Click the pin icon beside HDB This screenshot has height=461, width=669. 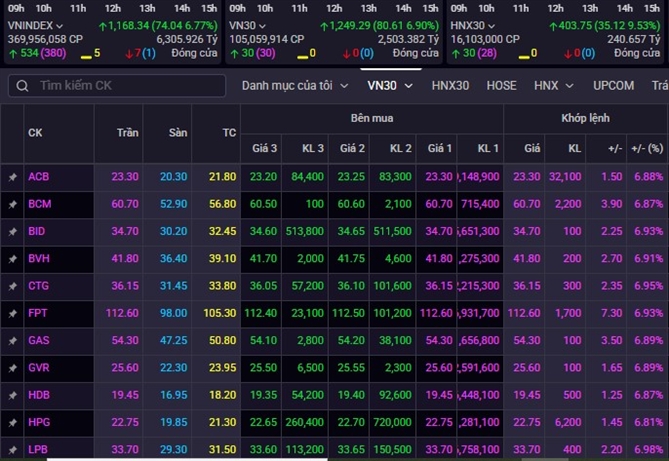[12, 395]
